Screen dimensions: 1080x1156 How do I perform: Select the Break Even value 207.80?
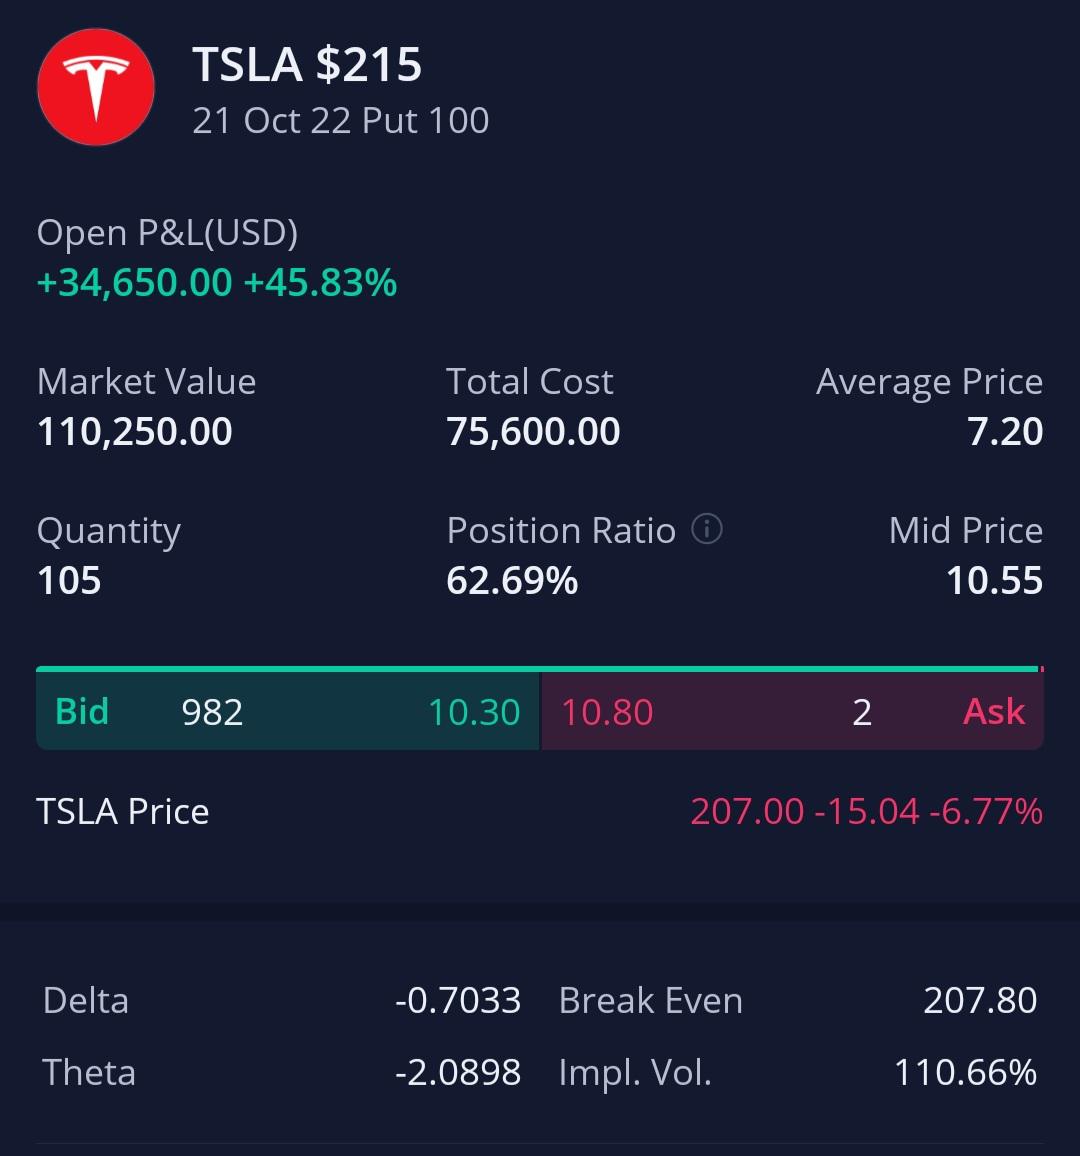click(980, 1000)
